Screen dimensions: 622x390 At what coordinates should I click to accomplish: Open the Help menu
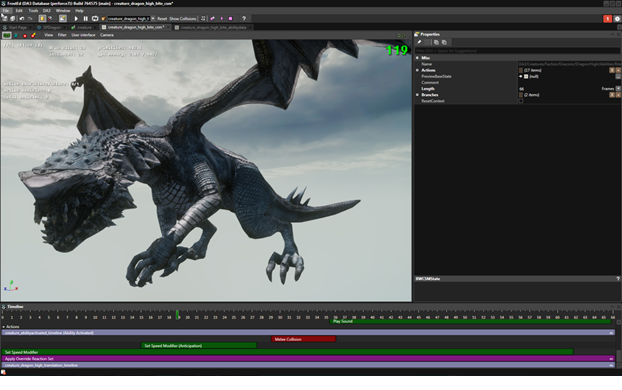coord(79,11)
